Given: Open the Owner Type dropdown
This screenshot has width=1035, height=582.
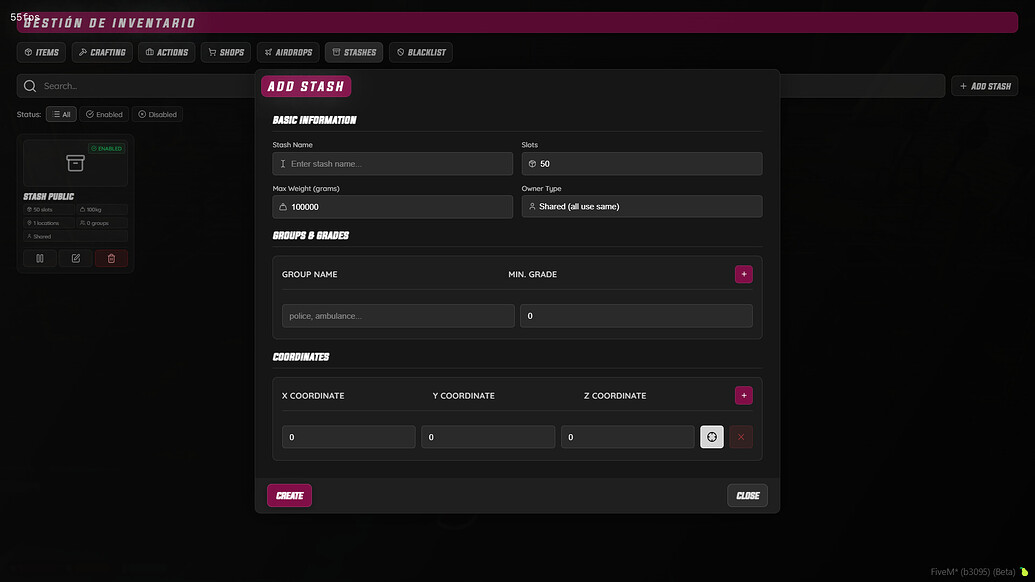Looking at the screenshot, I should [x=641, y=206].
